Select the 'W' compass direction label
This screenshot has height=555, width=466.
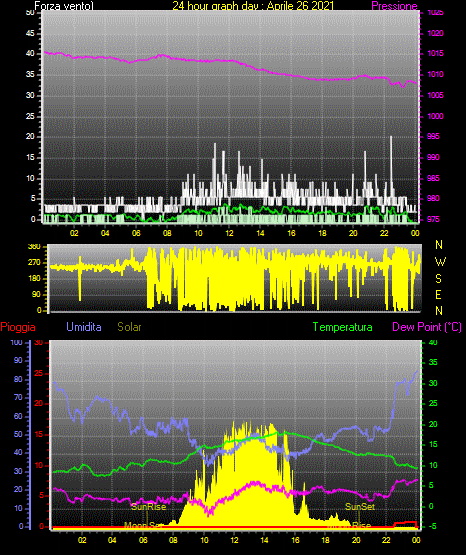point(440,262)
